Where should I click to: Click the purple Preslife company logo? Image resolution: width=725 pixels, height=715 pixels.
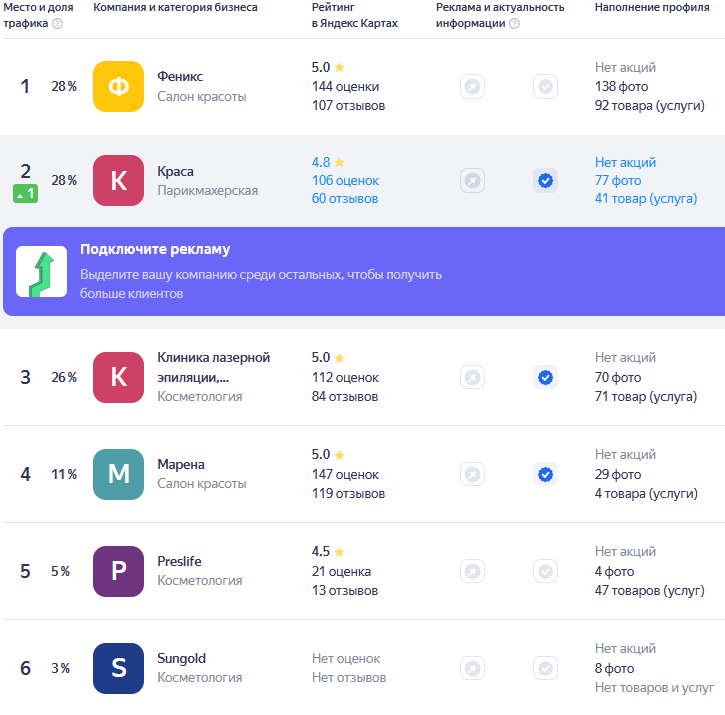(118, 572)
